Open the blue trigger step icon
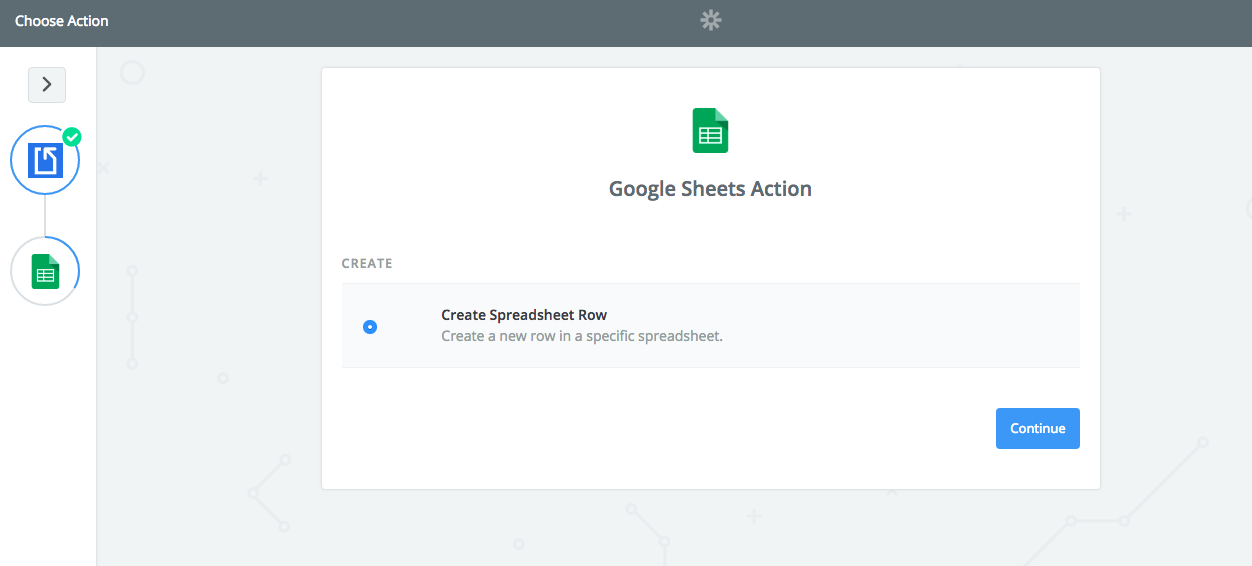1252x566 pixels. click(x=45, y=160)
